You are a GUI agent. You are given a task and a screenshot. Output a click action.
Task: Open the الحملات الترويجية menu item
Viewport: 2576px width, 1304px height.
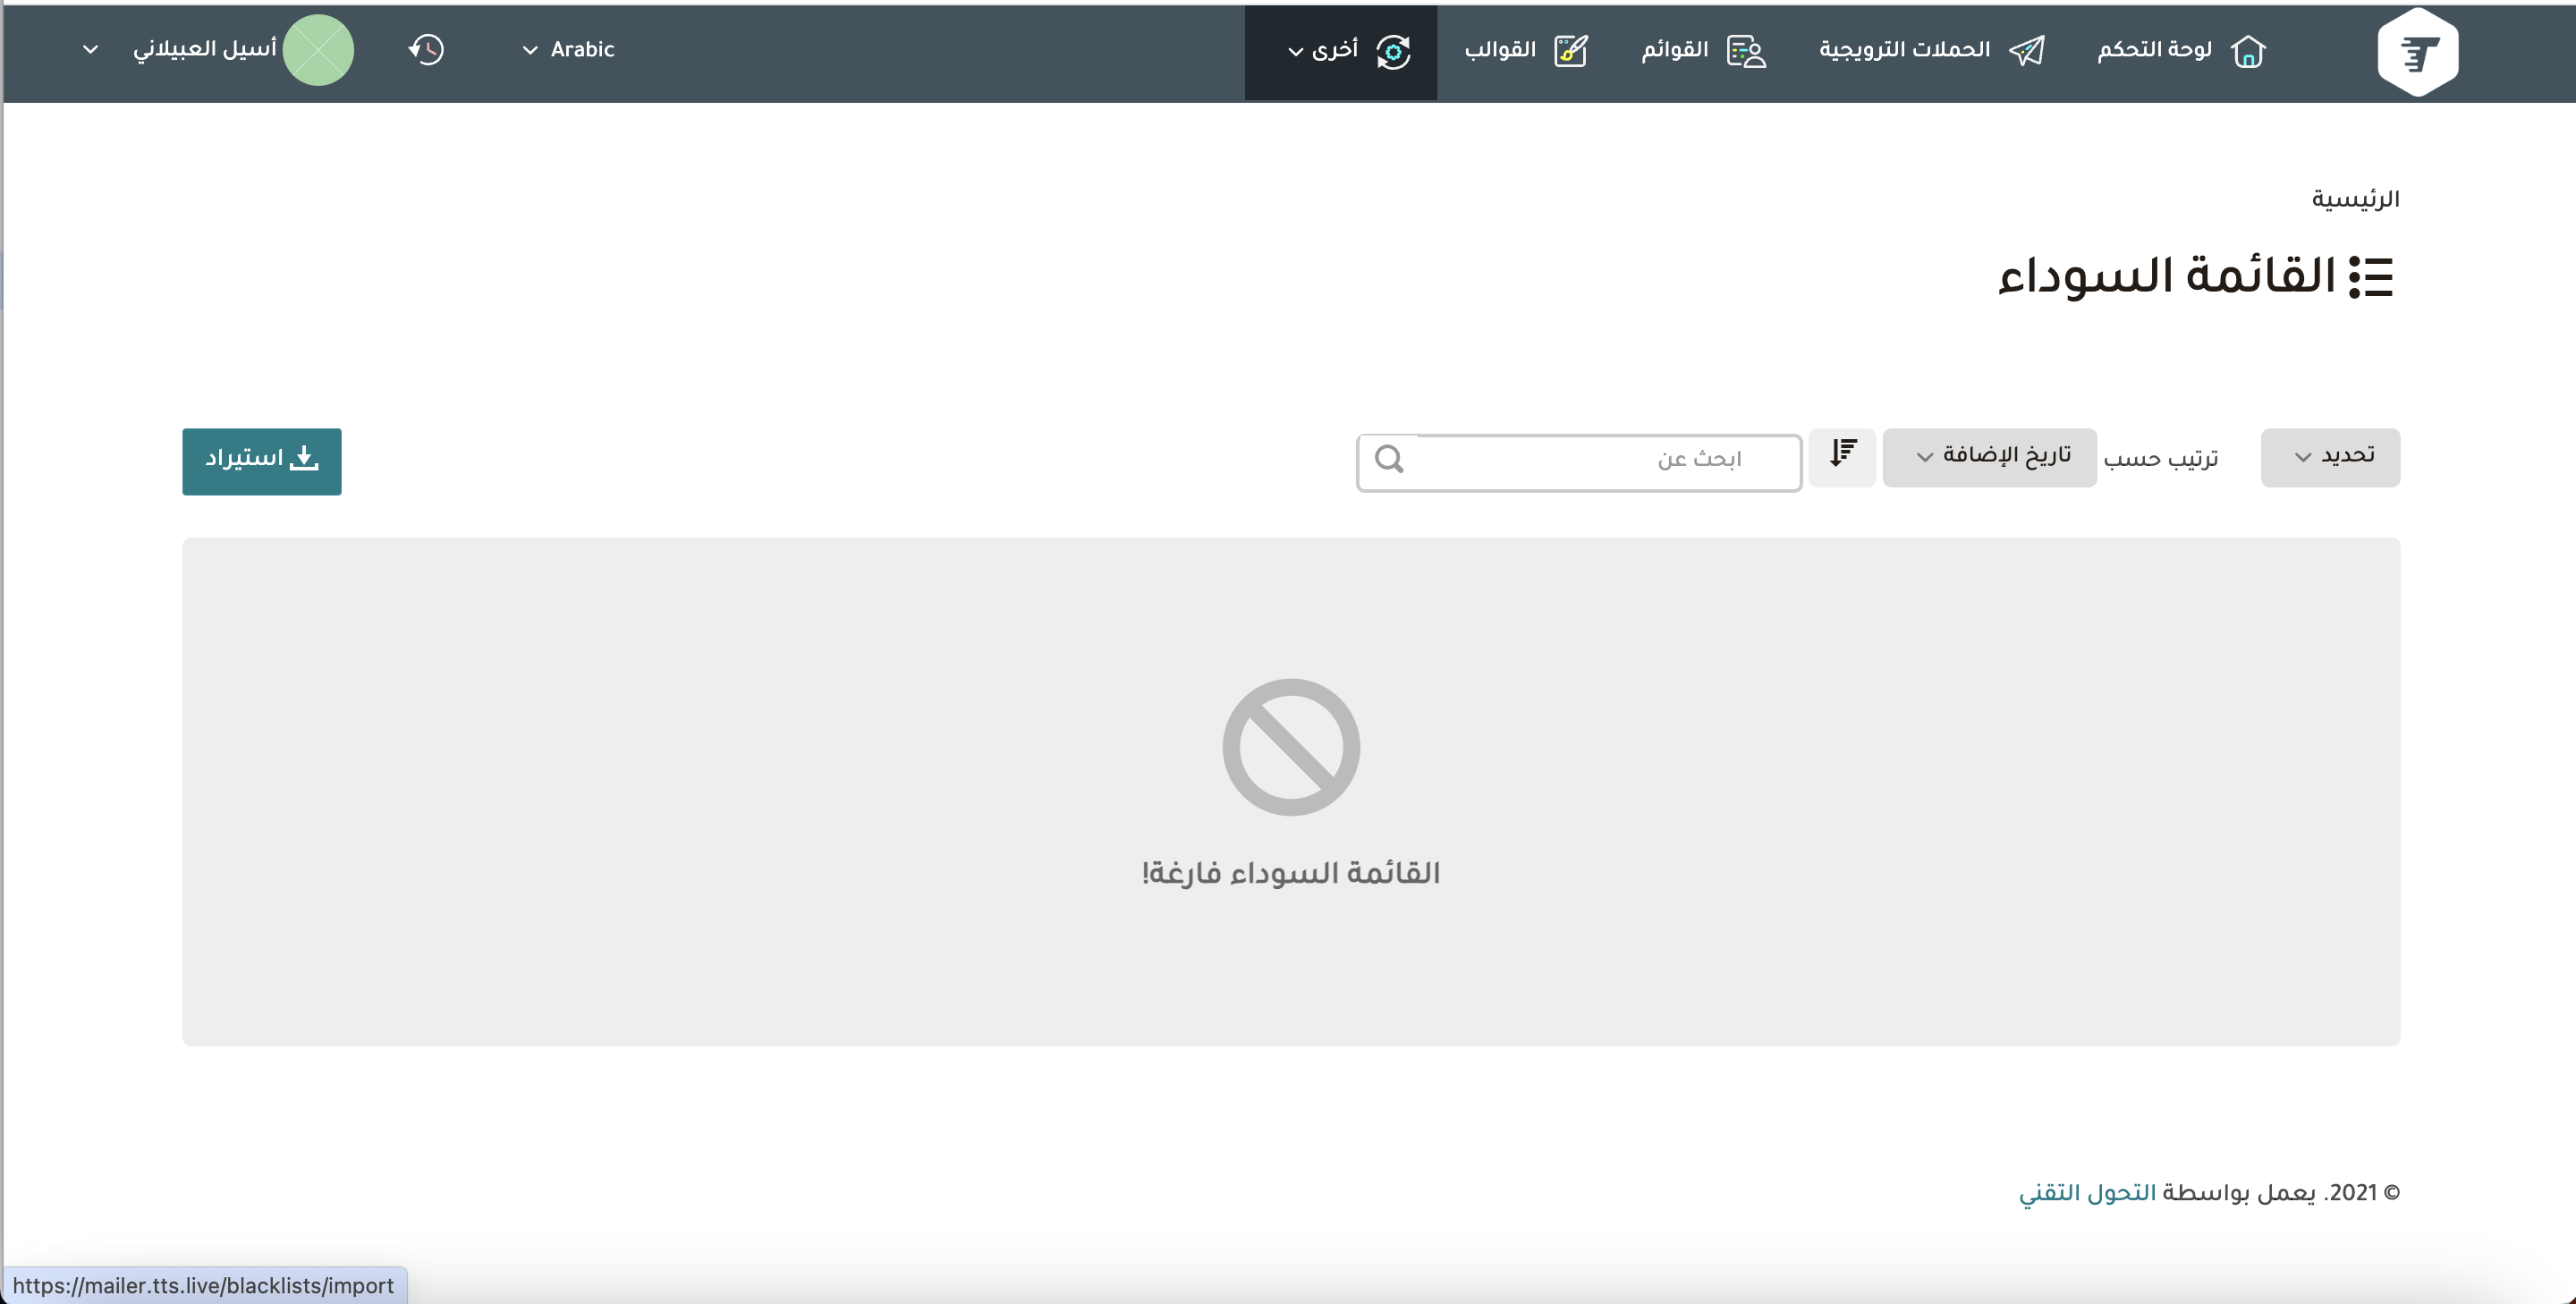coord(1904,49)
